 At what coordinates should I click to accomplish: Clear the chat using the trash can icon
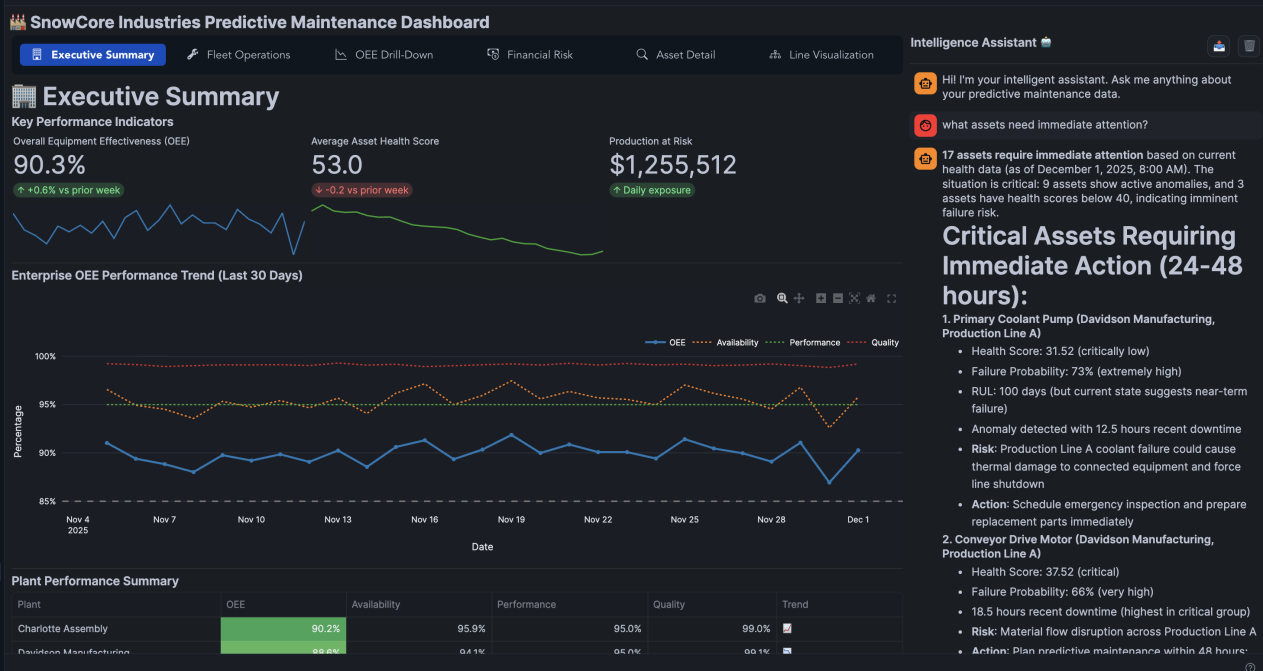click(1248, 45)
